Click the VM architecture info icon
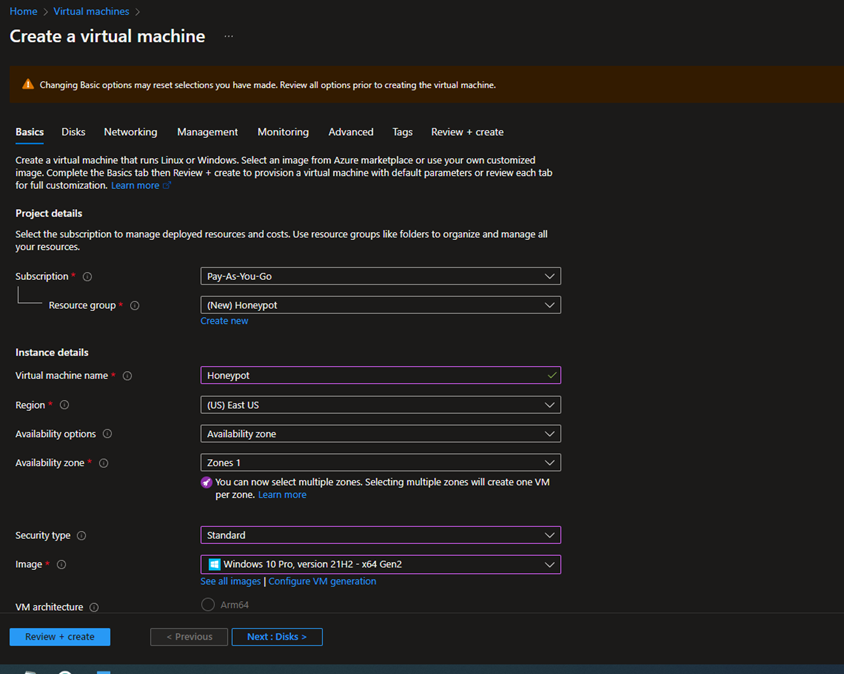This screenshot has width=844, height=674. [x=93, y=607]
